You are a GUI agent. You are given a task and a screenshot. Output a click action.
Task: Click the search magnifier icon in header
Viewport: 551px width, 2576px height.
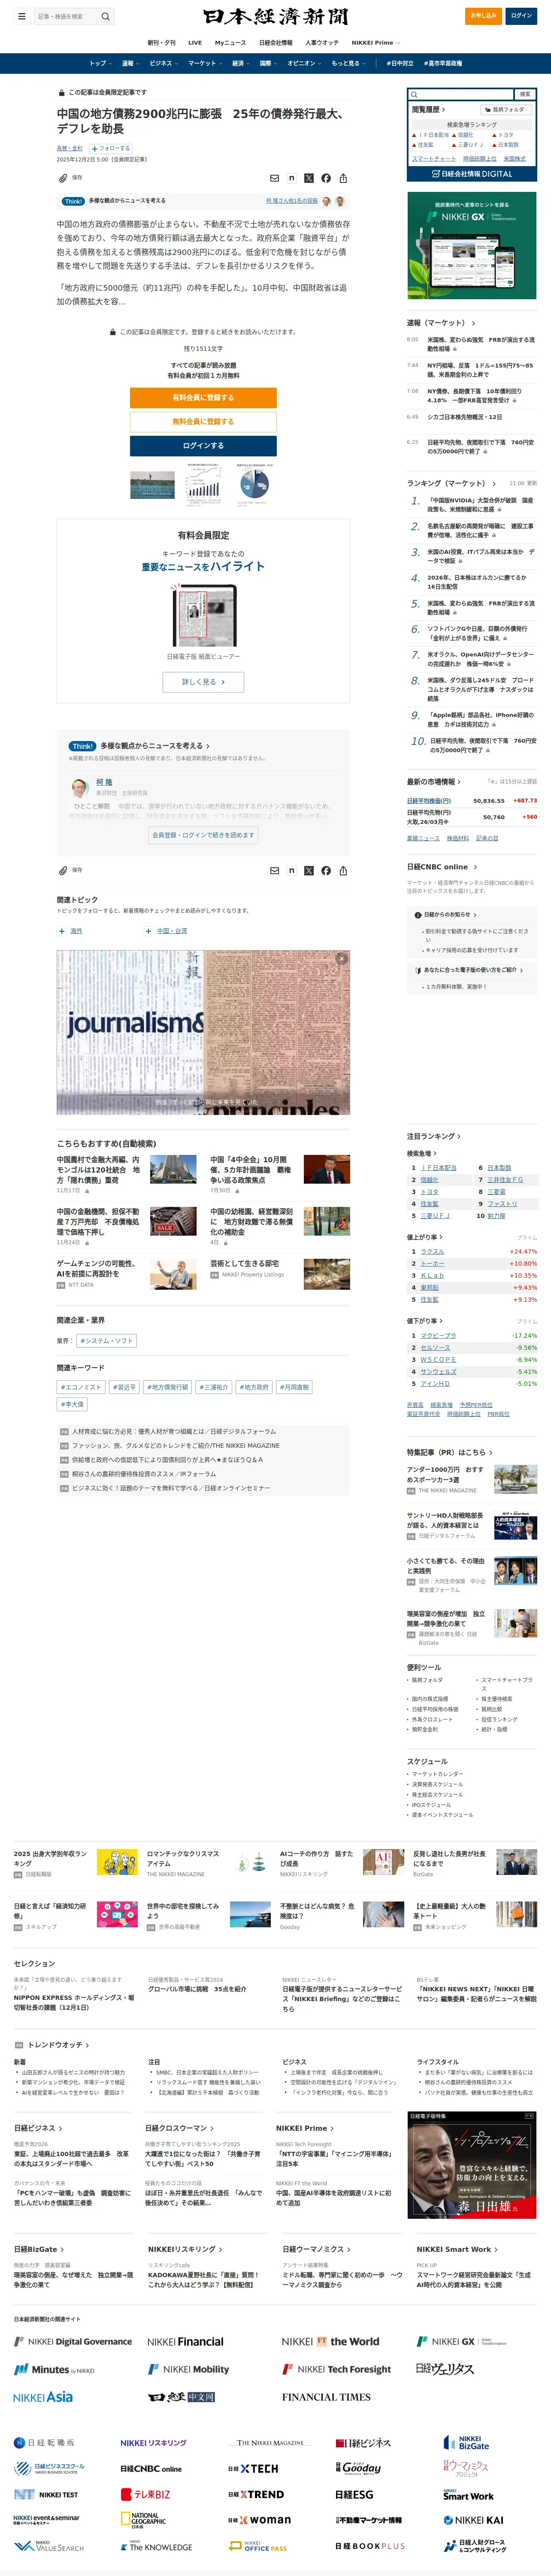(105, 16)
